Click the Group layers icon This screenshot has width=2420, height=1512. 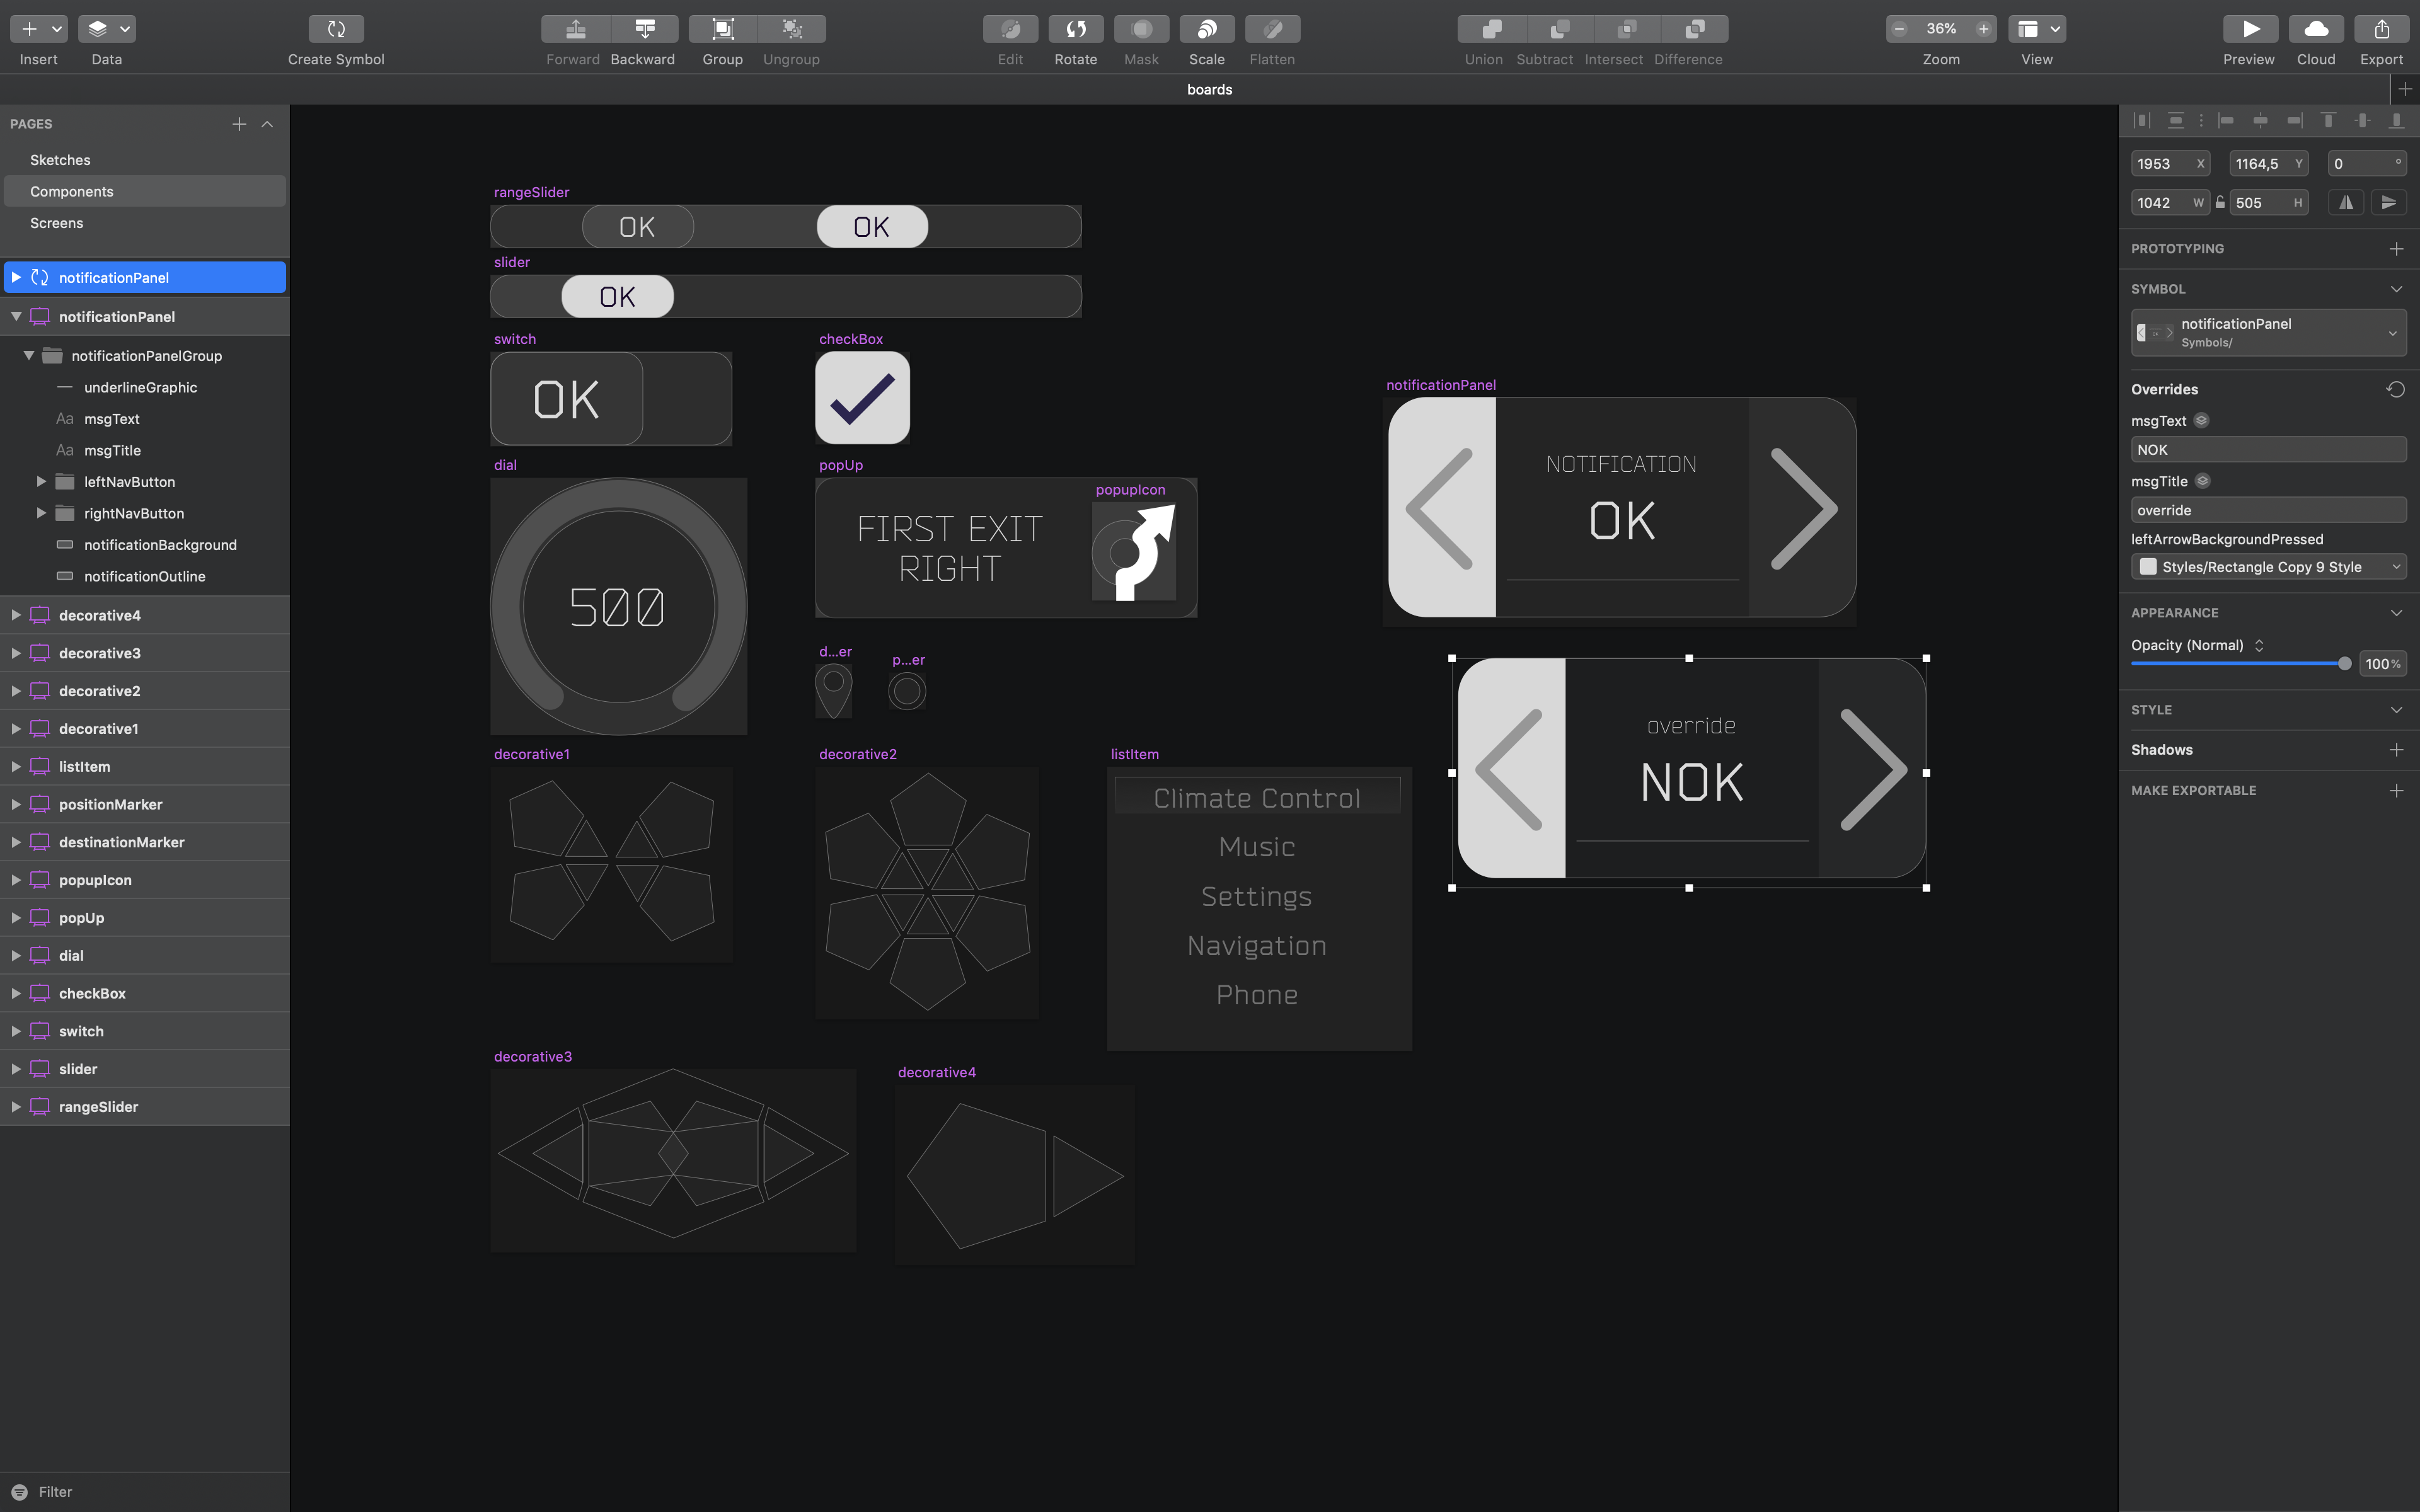pyautogui.click(x=722, y=29)
